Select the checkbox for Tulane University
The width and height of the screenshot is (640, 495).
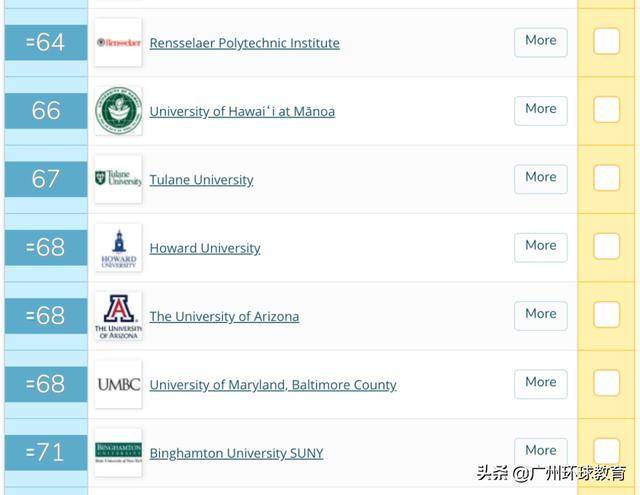click(x=606, y=178)
